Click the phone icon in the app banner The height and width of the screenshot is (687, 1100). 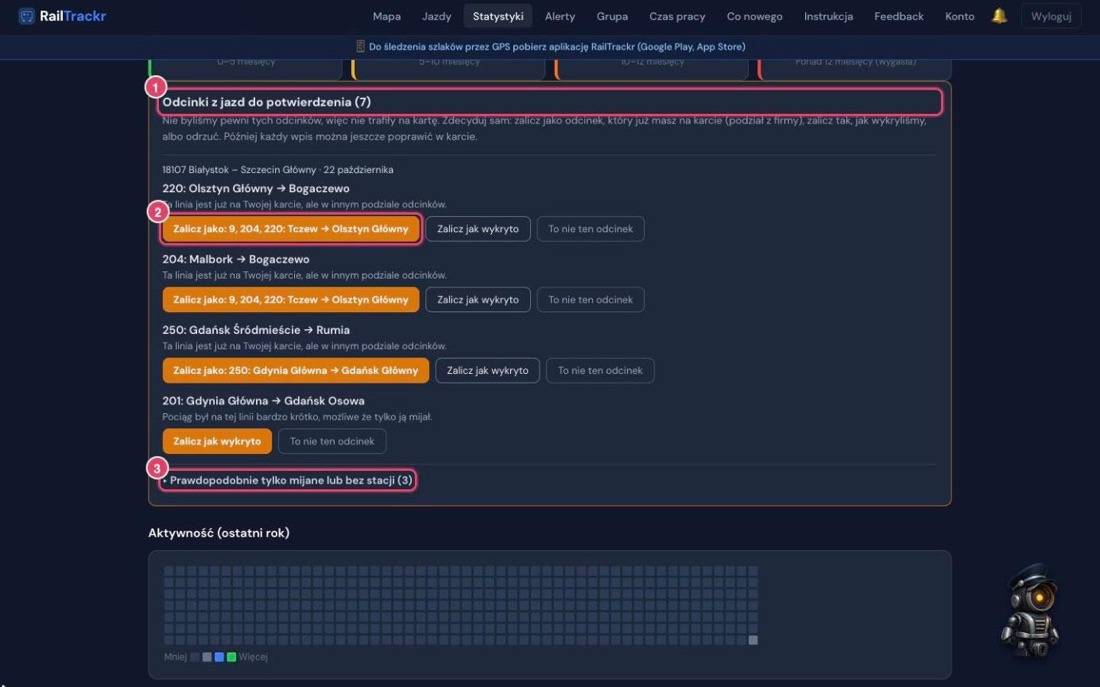coord(360,46)
